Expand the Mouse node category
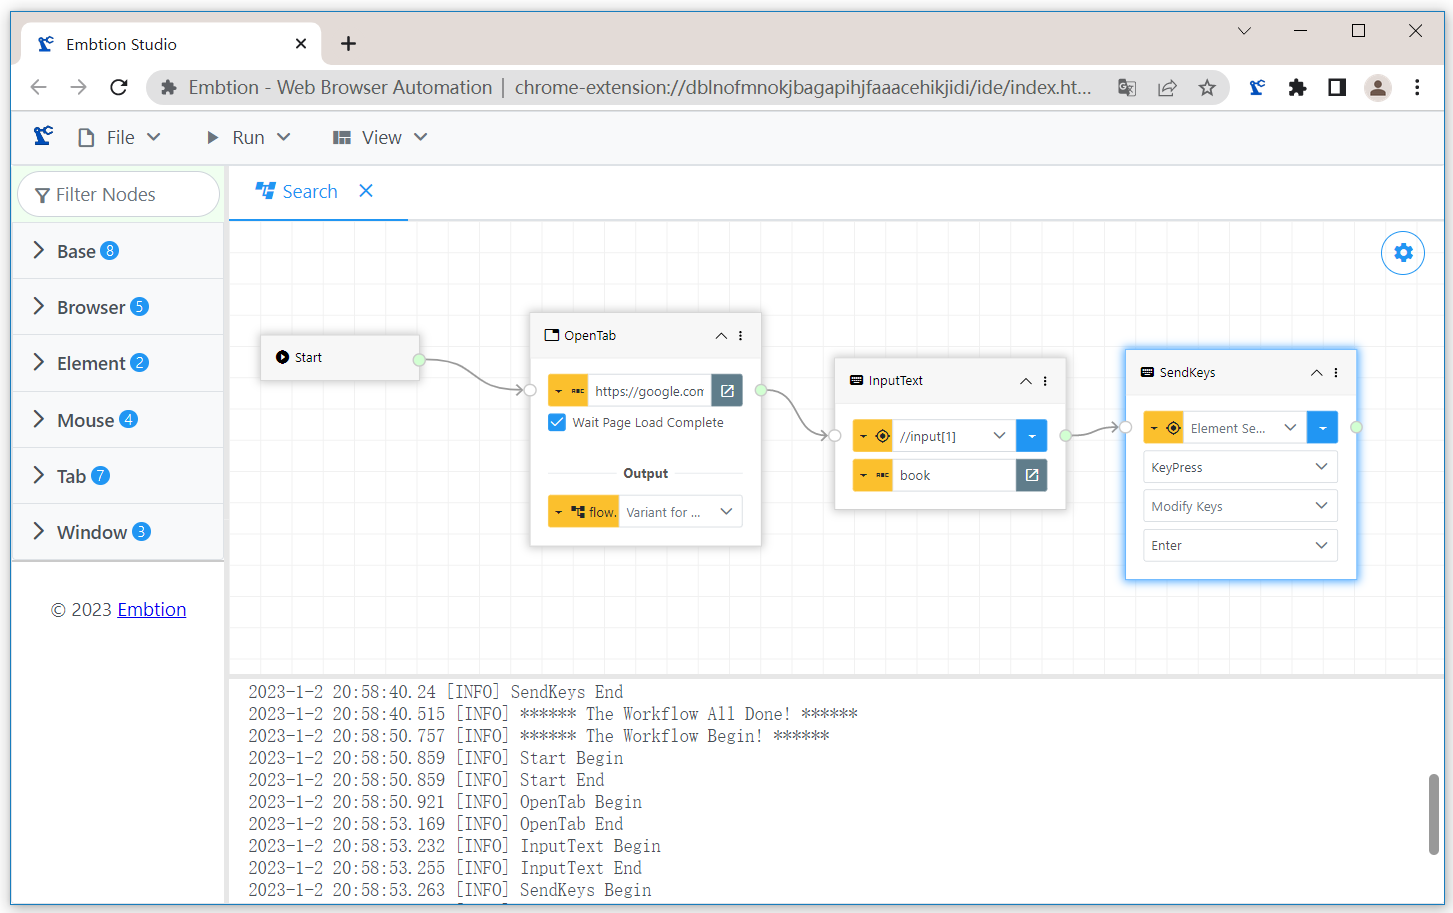 (118, 420)
